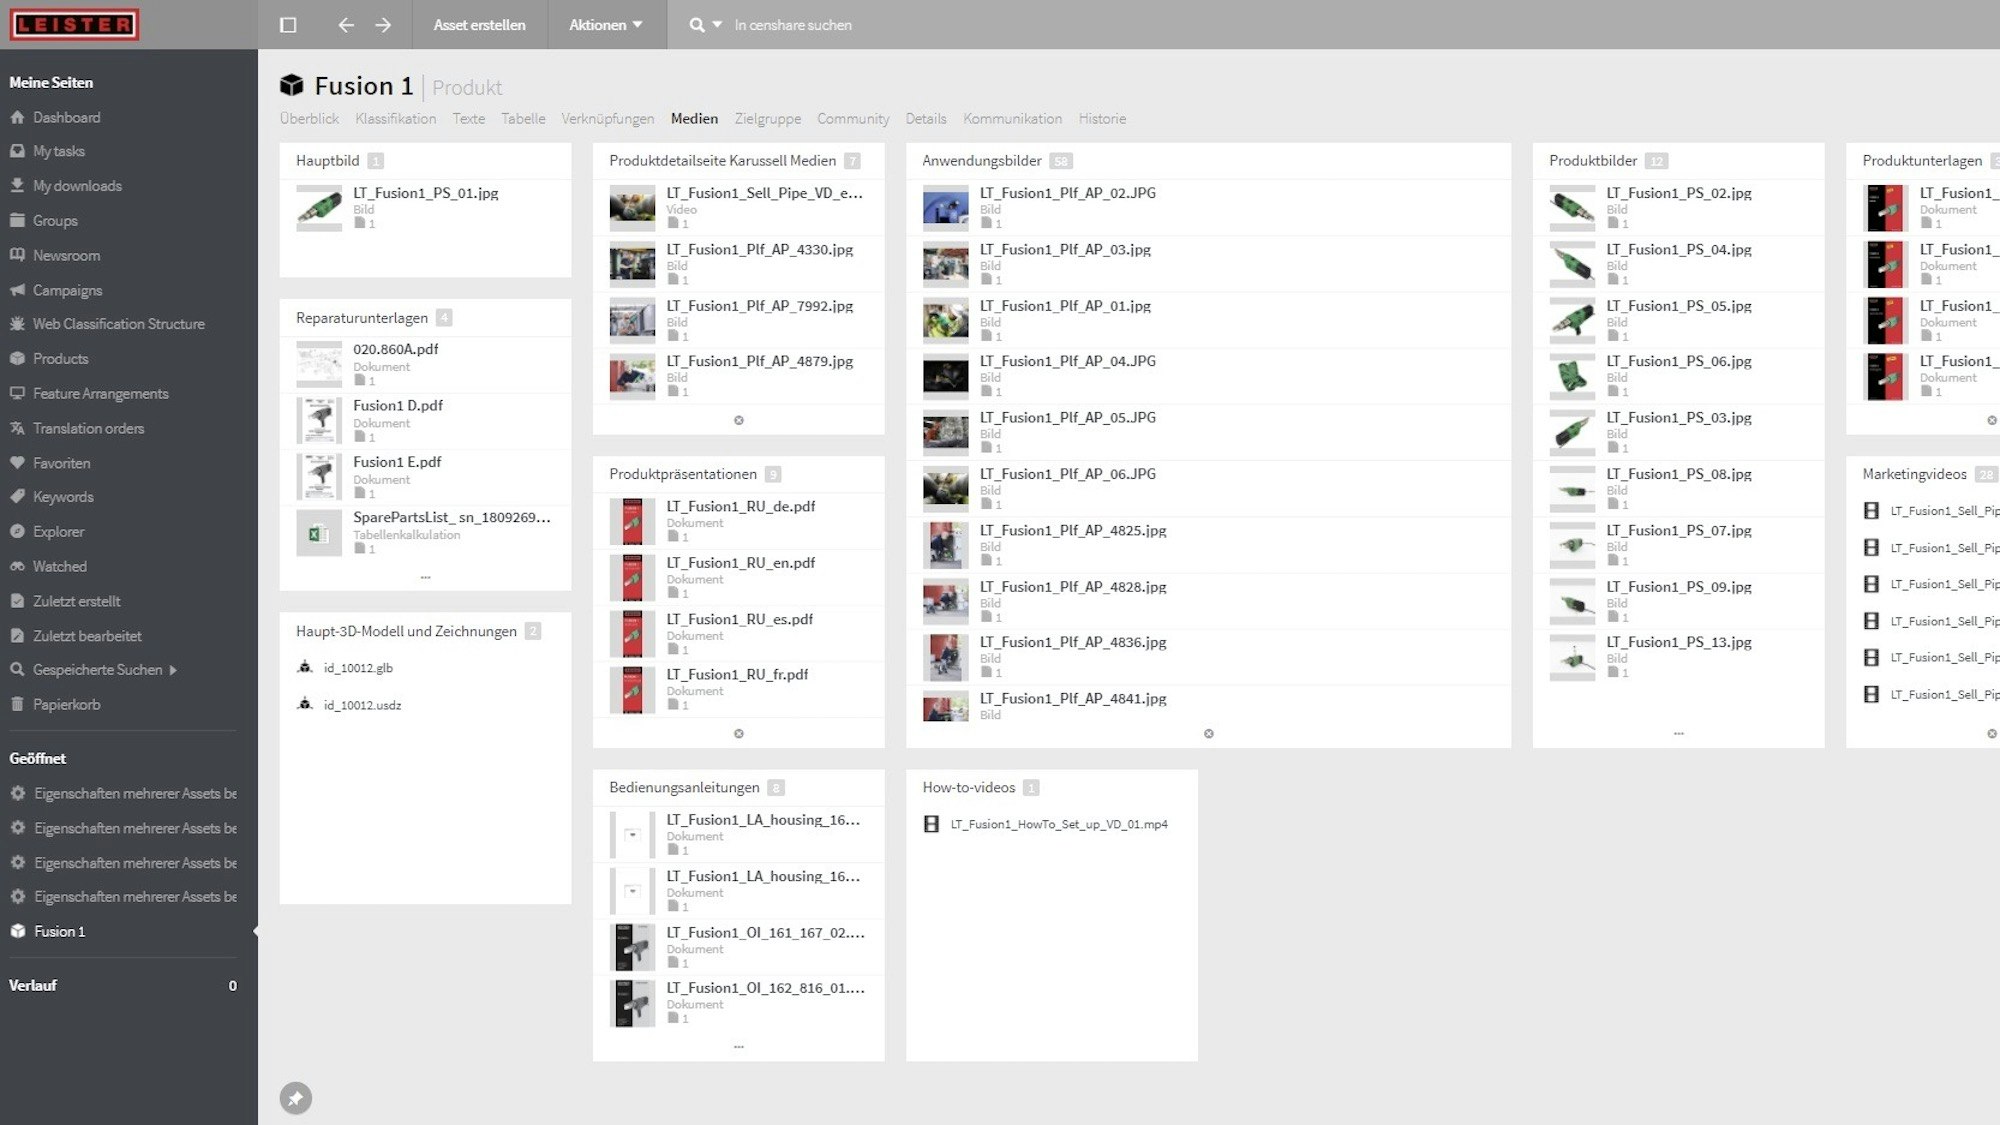This screenshot has width=2000, height=1125.
Task: Click the Explorer sidebar icon
Action: coord(19,532)
